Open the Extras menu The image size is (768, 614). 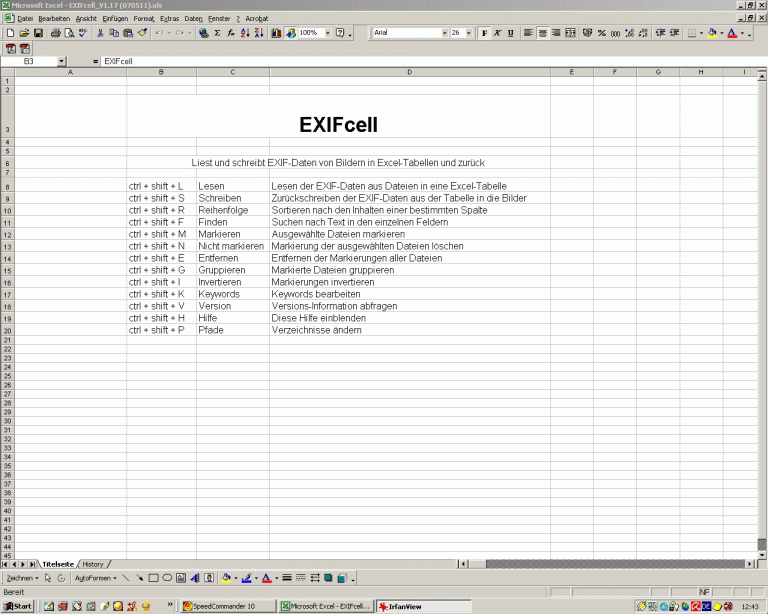coord(169,19)
